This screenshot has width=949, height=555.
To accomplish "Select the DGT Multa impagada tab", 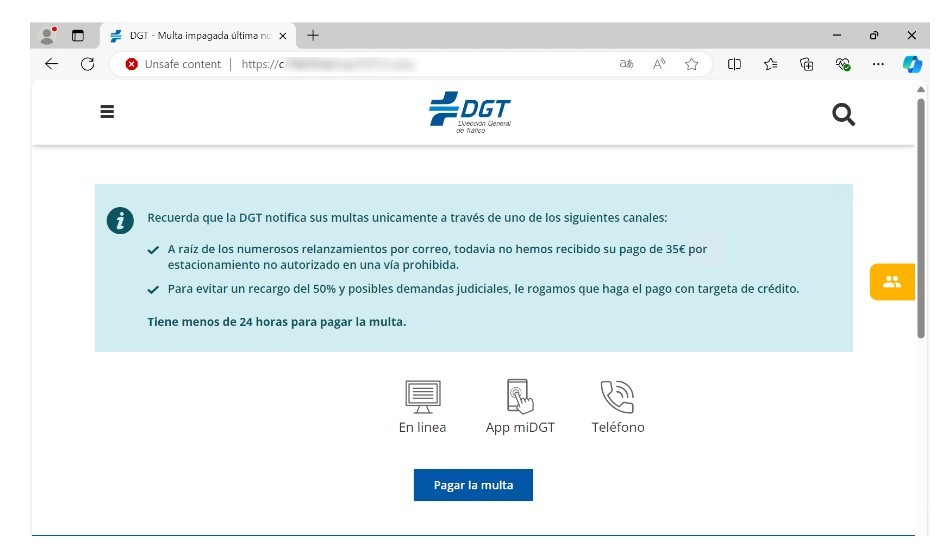I will coord(198,36).
